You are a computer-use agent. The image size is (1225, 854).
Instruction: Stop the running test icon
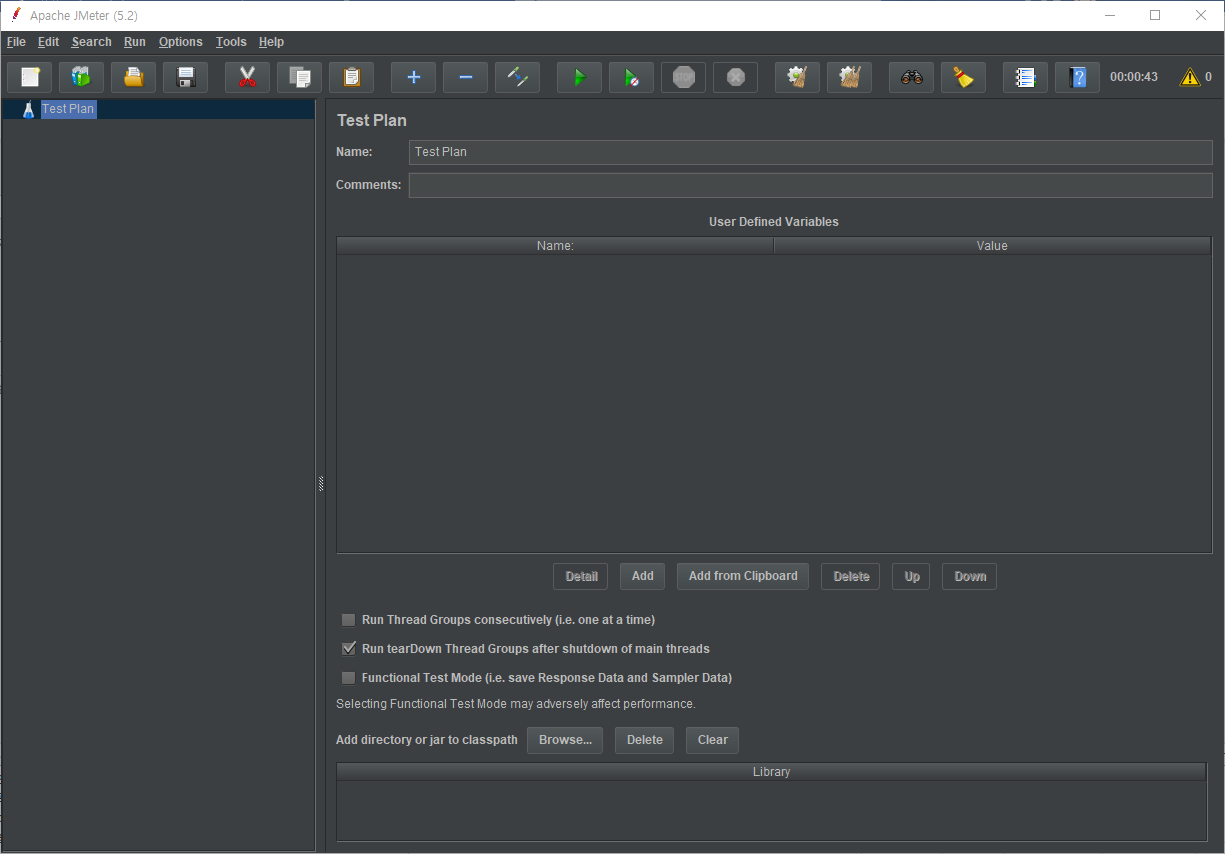pos(684,77)
